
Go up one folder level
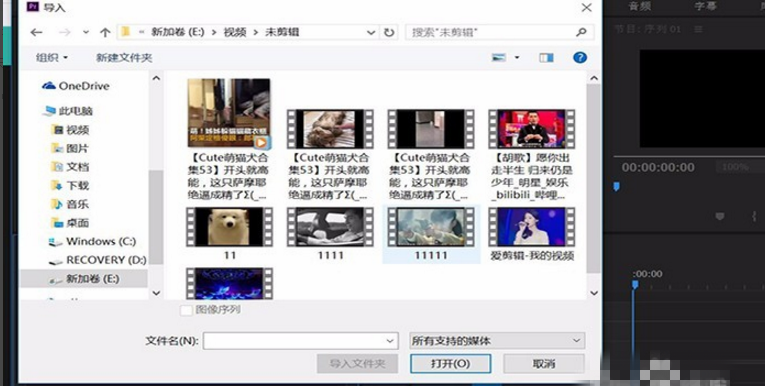click(x=105, y=32)
